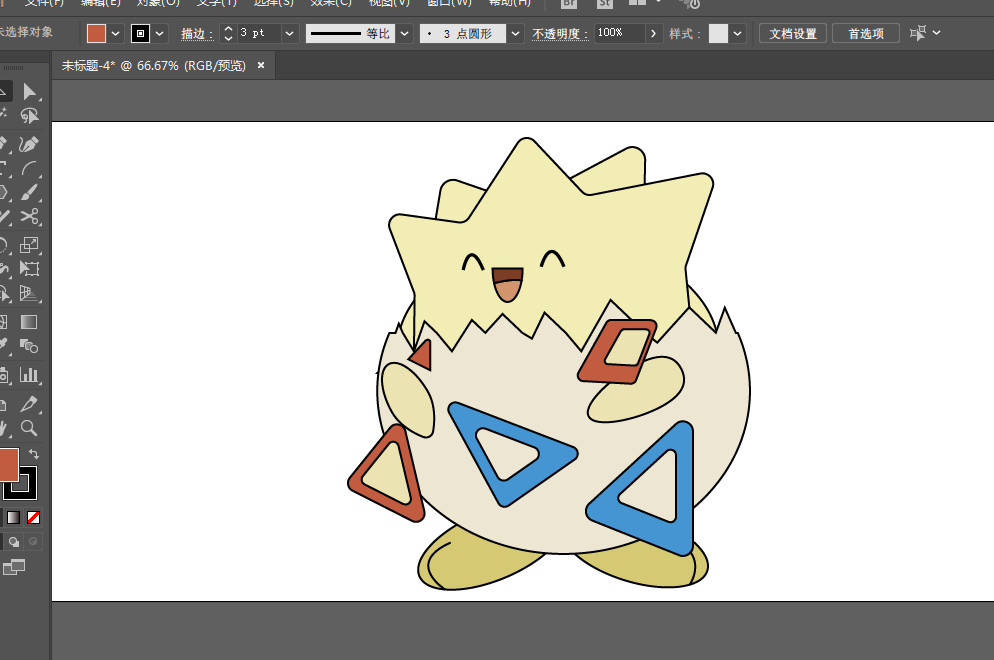This screenshot has width=994, height=660.
Task: Click the align-to-selection icon in control bar
Action: (x=918, y=33)
